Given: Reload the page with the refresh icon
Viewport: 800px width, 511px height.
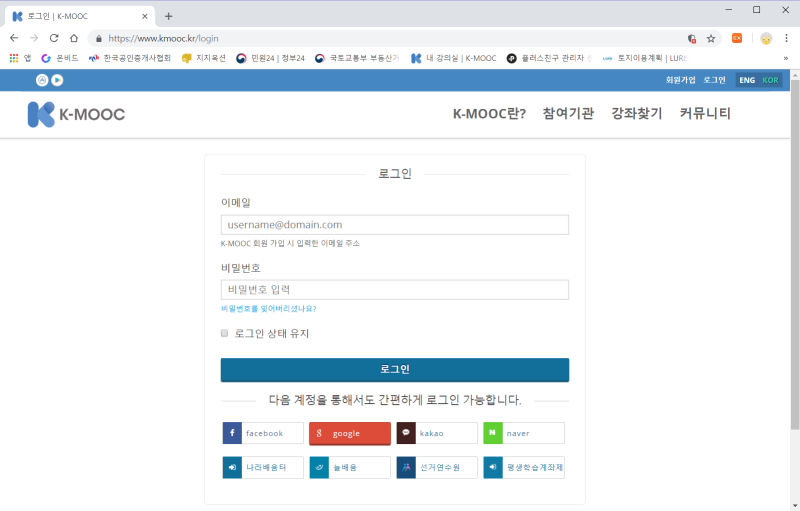Looking at the screenshot, I should coord(54,38).
